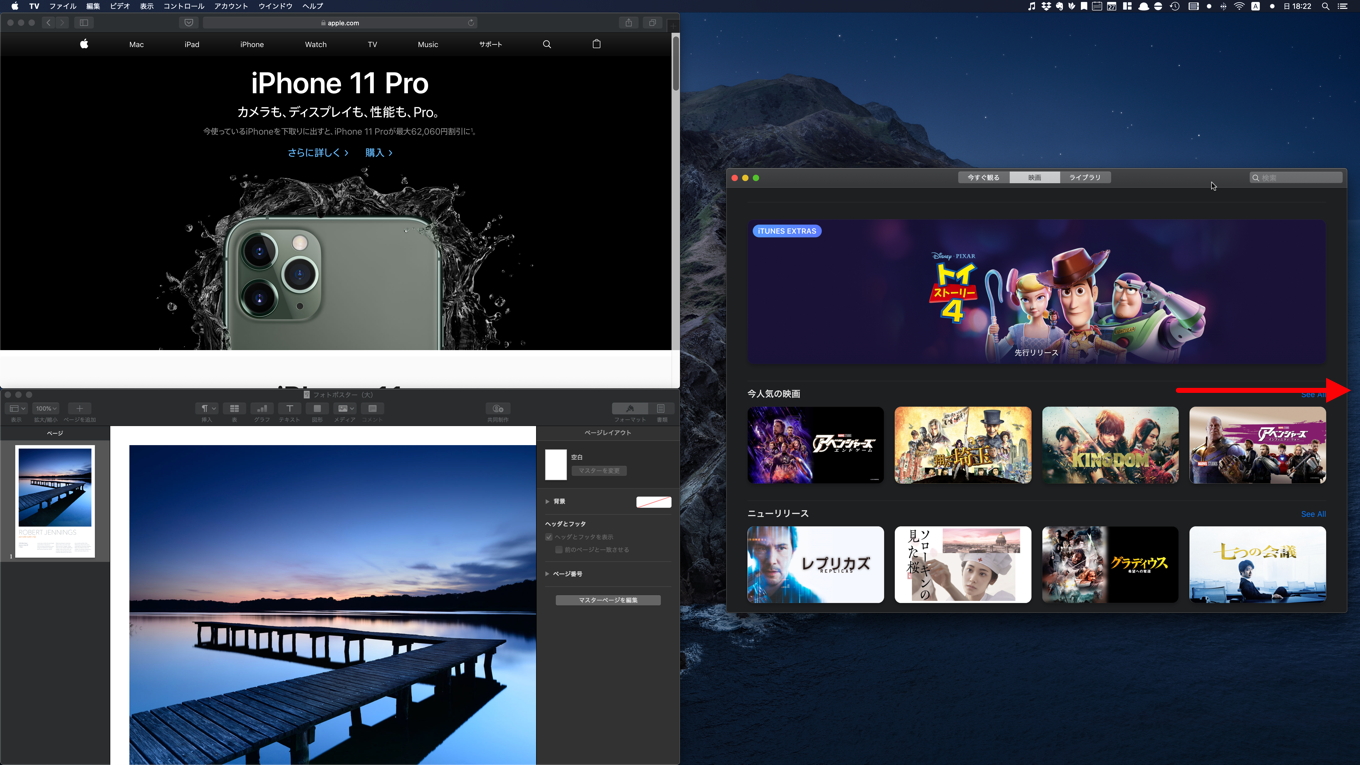Select page 1 thumbnail in Pages
Screen dimensions: 1360x765
pyautogui.click(x=55, y=501)
